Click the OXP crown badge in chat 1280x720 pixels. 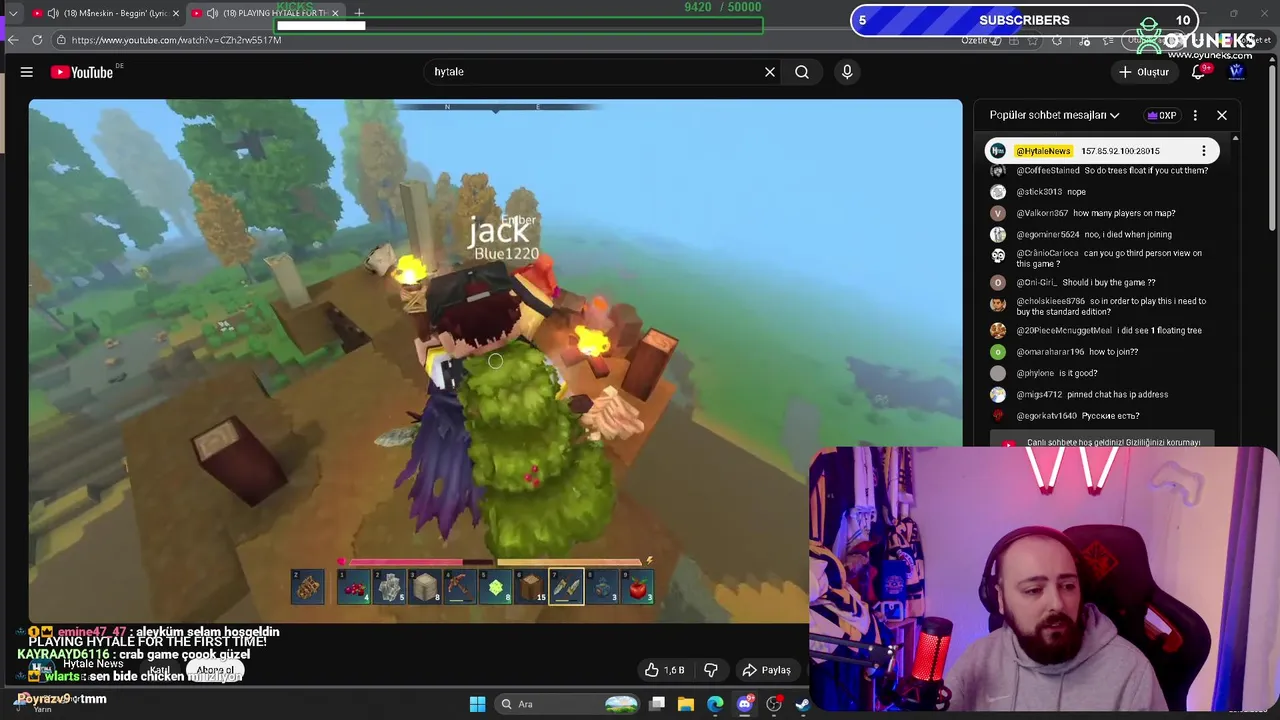click(x=1162, y=115)
